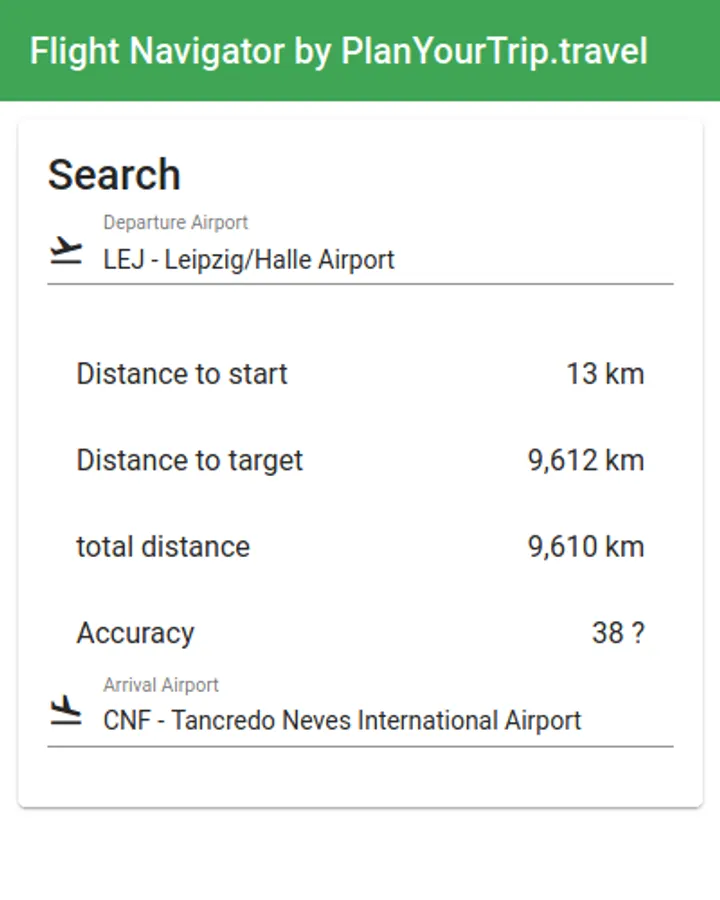Select the Accuracy label
720x900 pixels.
point(135,634)
